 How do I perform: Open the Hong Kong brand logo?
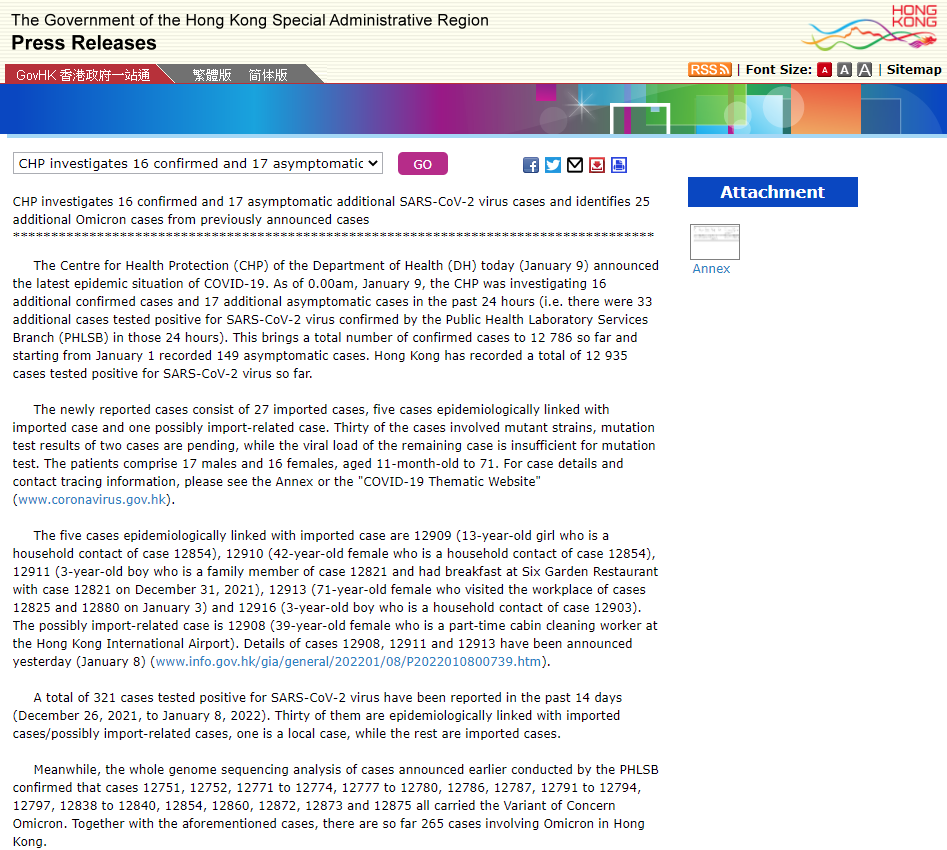point(870,27)
